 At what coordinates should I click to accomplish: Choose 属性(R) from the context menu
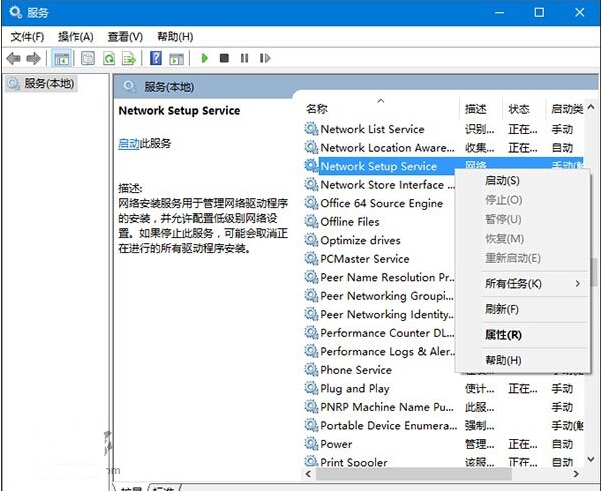pyautogui.click(x=502, y=335)
